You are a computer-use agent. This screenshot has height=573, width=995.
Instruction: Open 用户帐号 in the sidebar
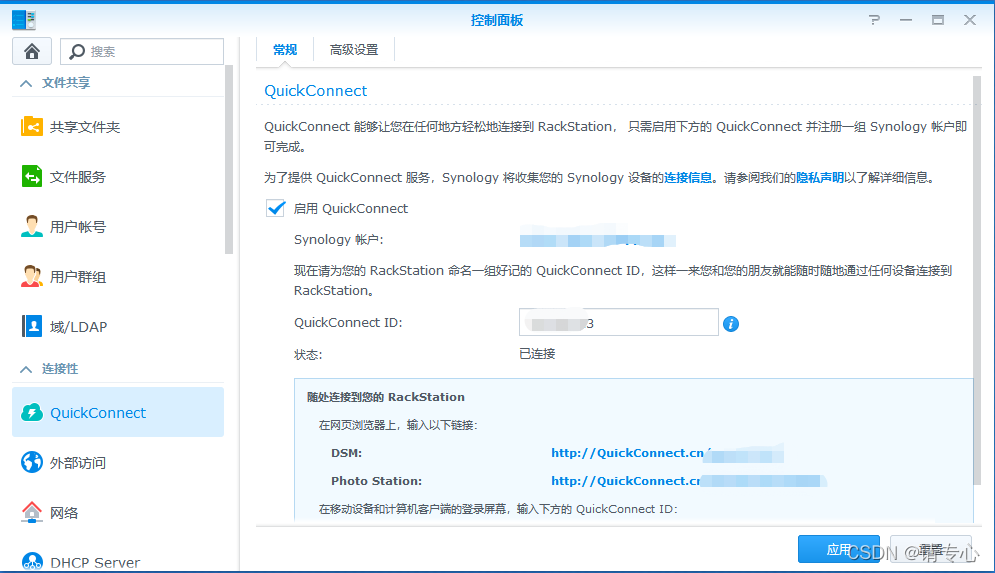pyautogui.click(x=118, y=226)
